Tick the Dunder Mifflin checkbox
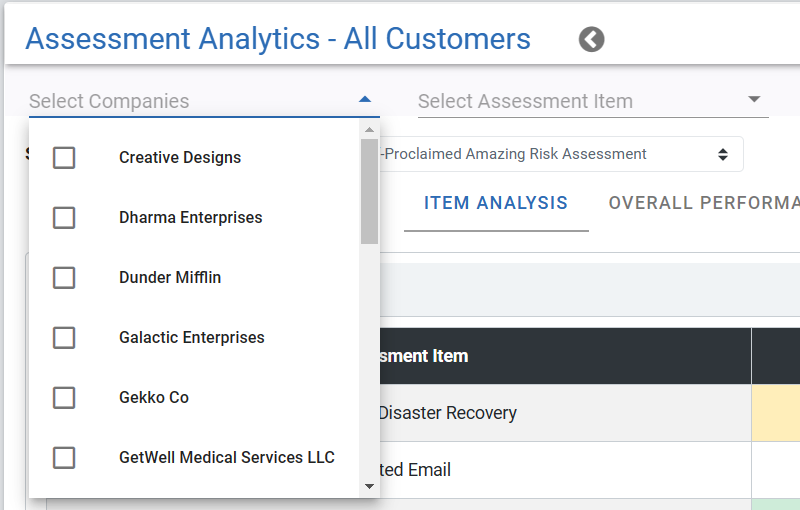The height and width of the screenshot is (510, 800). [64, 278]
